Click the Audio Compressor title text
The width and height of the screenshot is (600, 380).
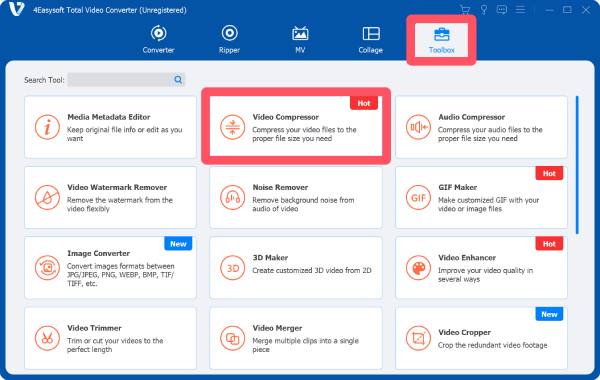click(x=471, y=117)
